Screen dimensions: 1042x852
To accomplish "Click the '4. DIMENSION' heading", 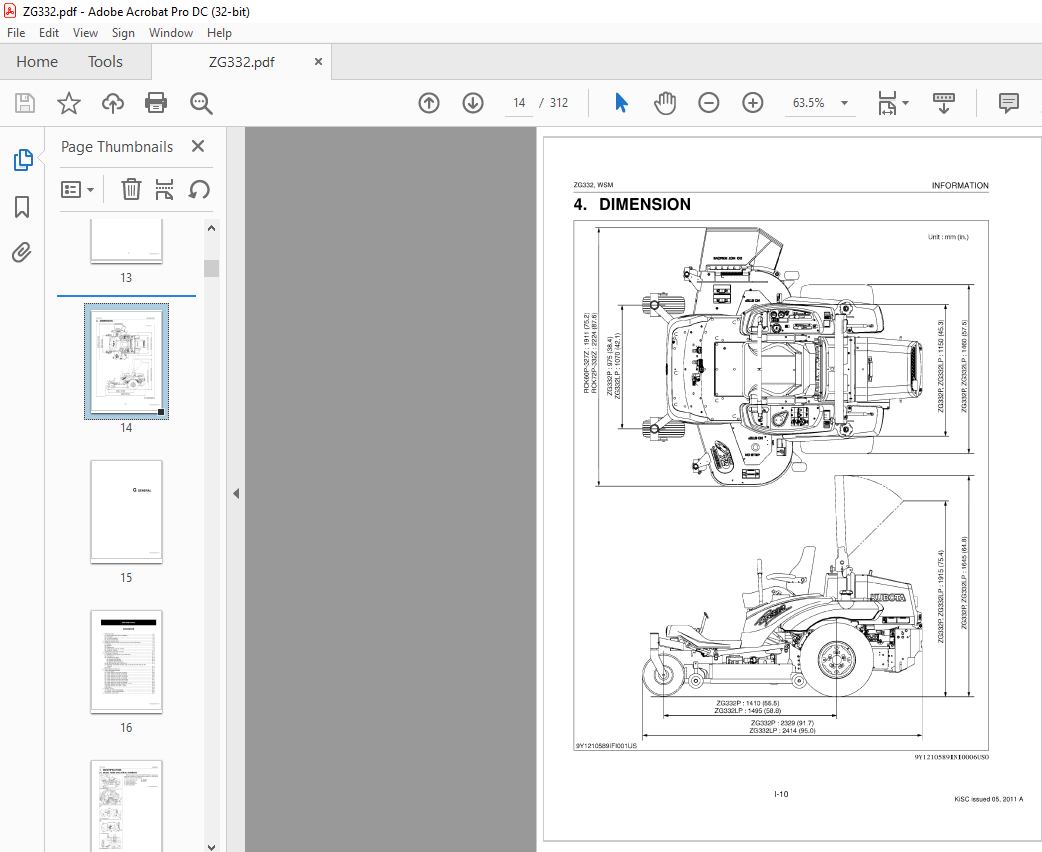I will click(x=632, y=204).
